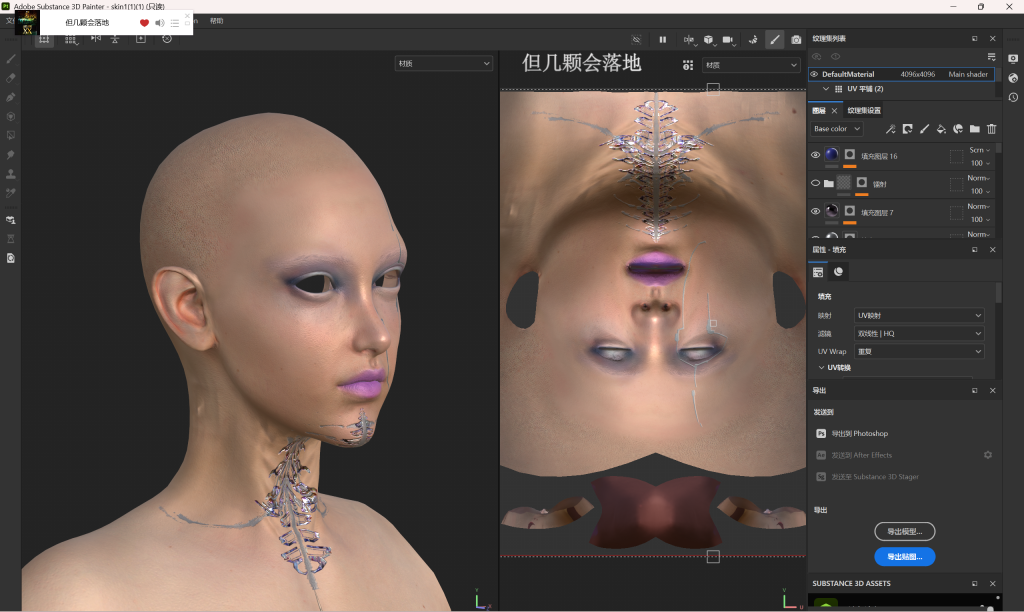
Task: Click the camera screenshot icon in viewport toolbar
Action: [x=796, y=39]
